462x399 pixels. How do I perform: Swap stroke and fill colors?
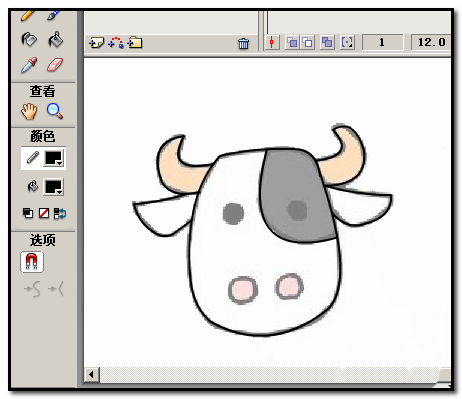click(x=60, y=213)
